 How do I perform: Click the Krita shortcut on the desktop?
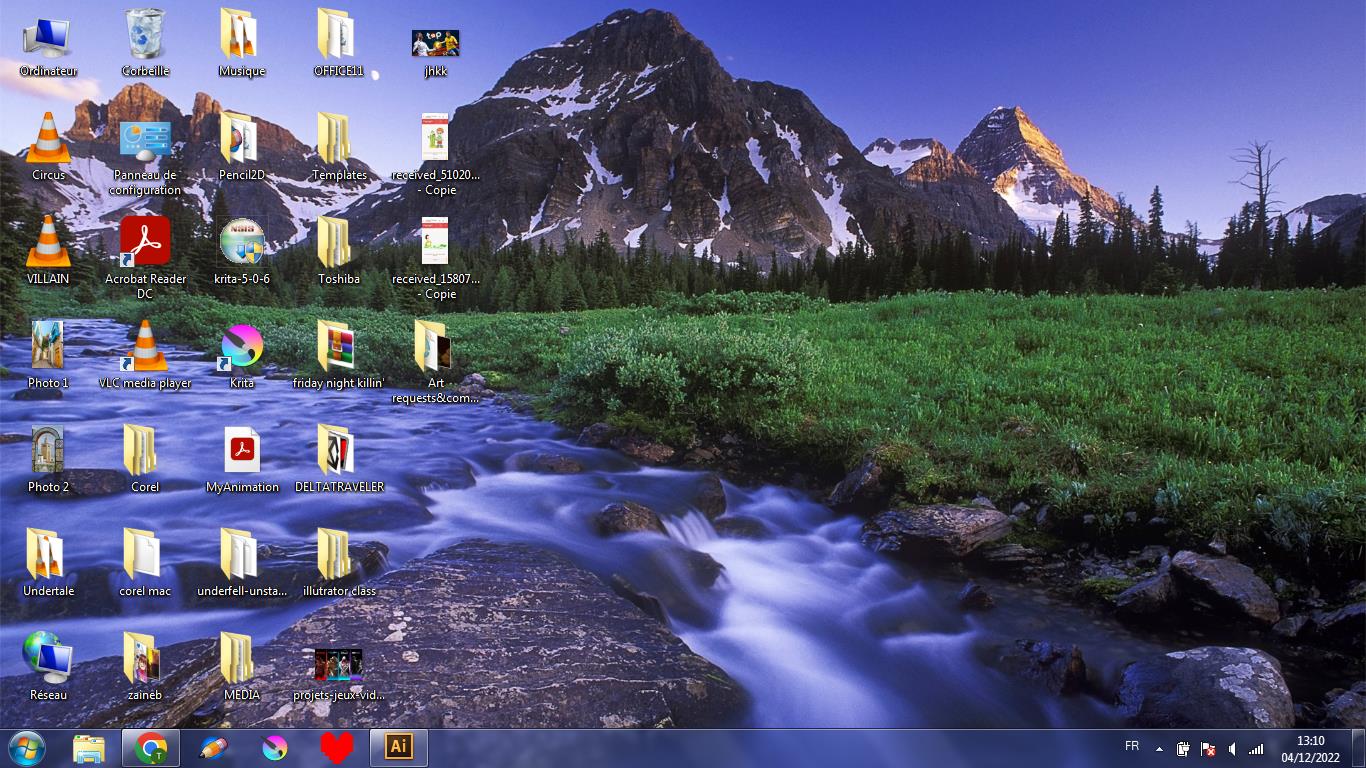pos(242,348)
